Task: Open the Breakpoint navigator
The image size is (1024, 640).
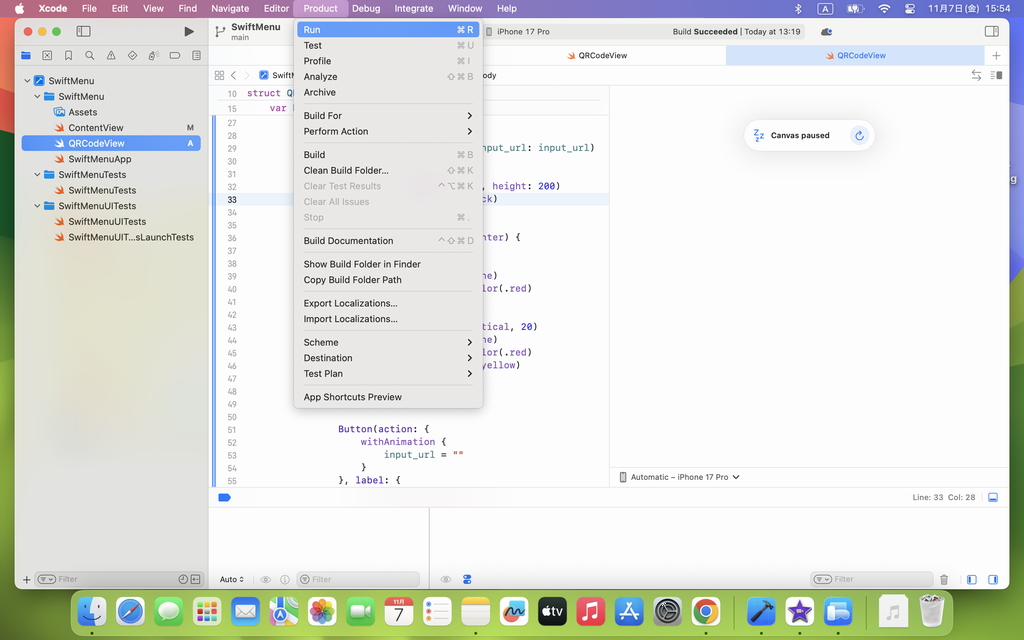Action: [175, 56]
